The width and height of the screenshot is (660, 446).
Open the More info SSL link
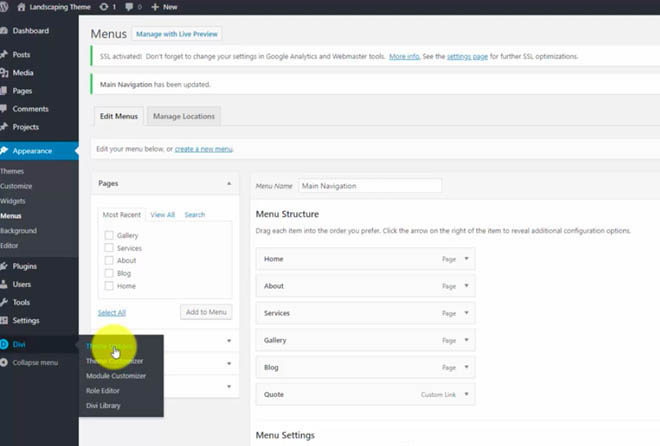404,56
